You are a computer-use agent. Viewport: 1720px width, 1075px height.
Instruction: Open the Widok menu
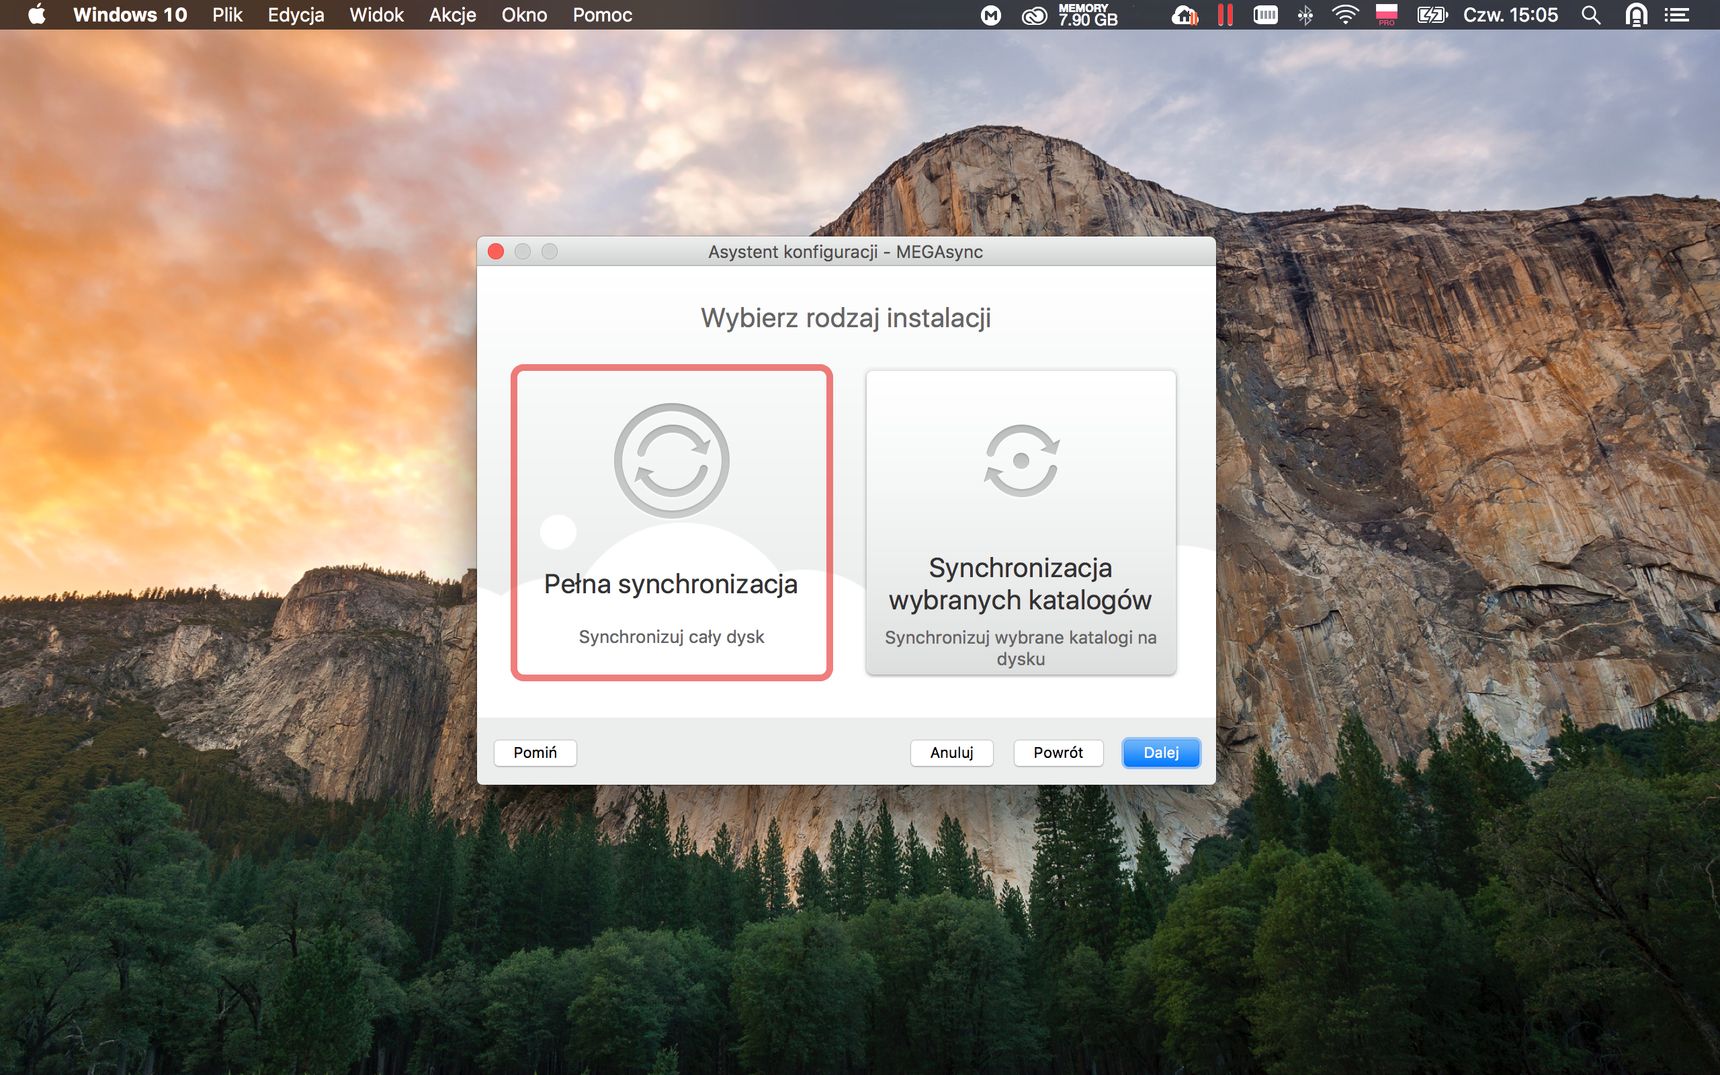(x=377, y=15)
